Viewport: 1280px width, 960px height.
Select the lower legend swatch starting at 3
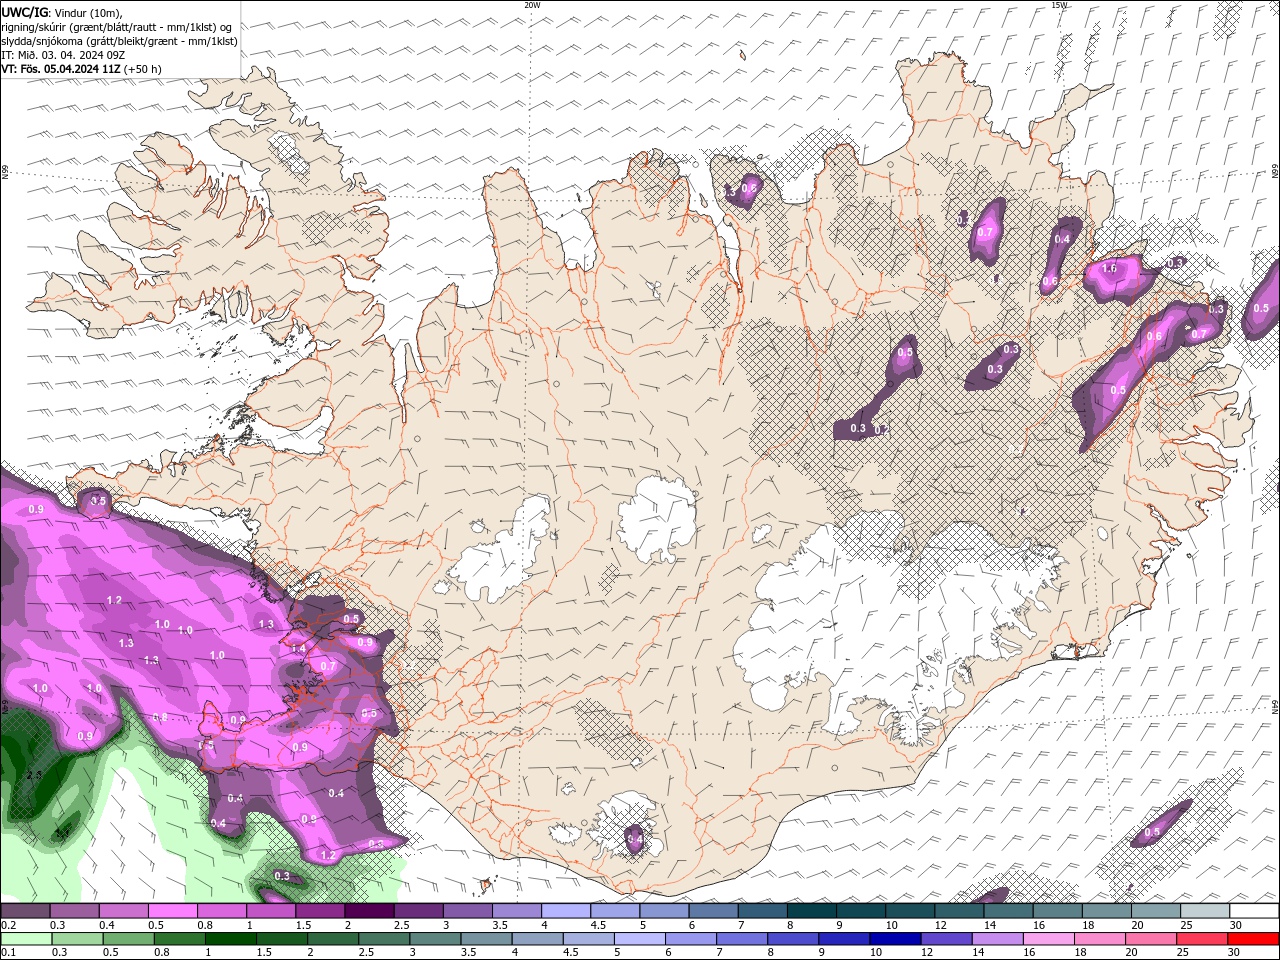[x=435, y=939]
